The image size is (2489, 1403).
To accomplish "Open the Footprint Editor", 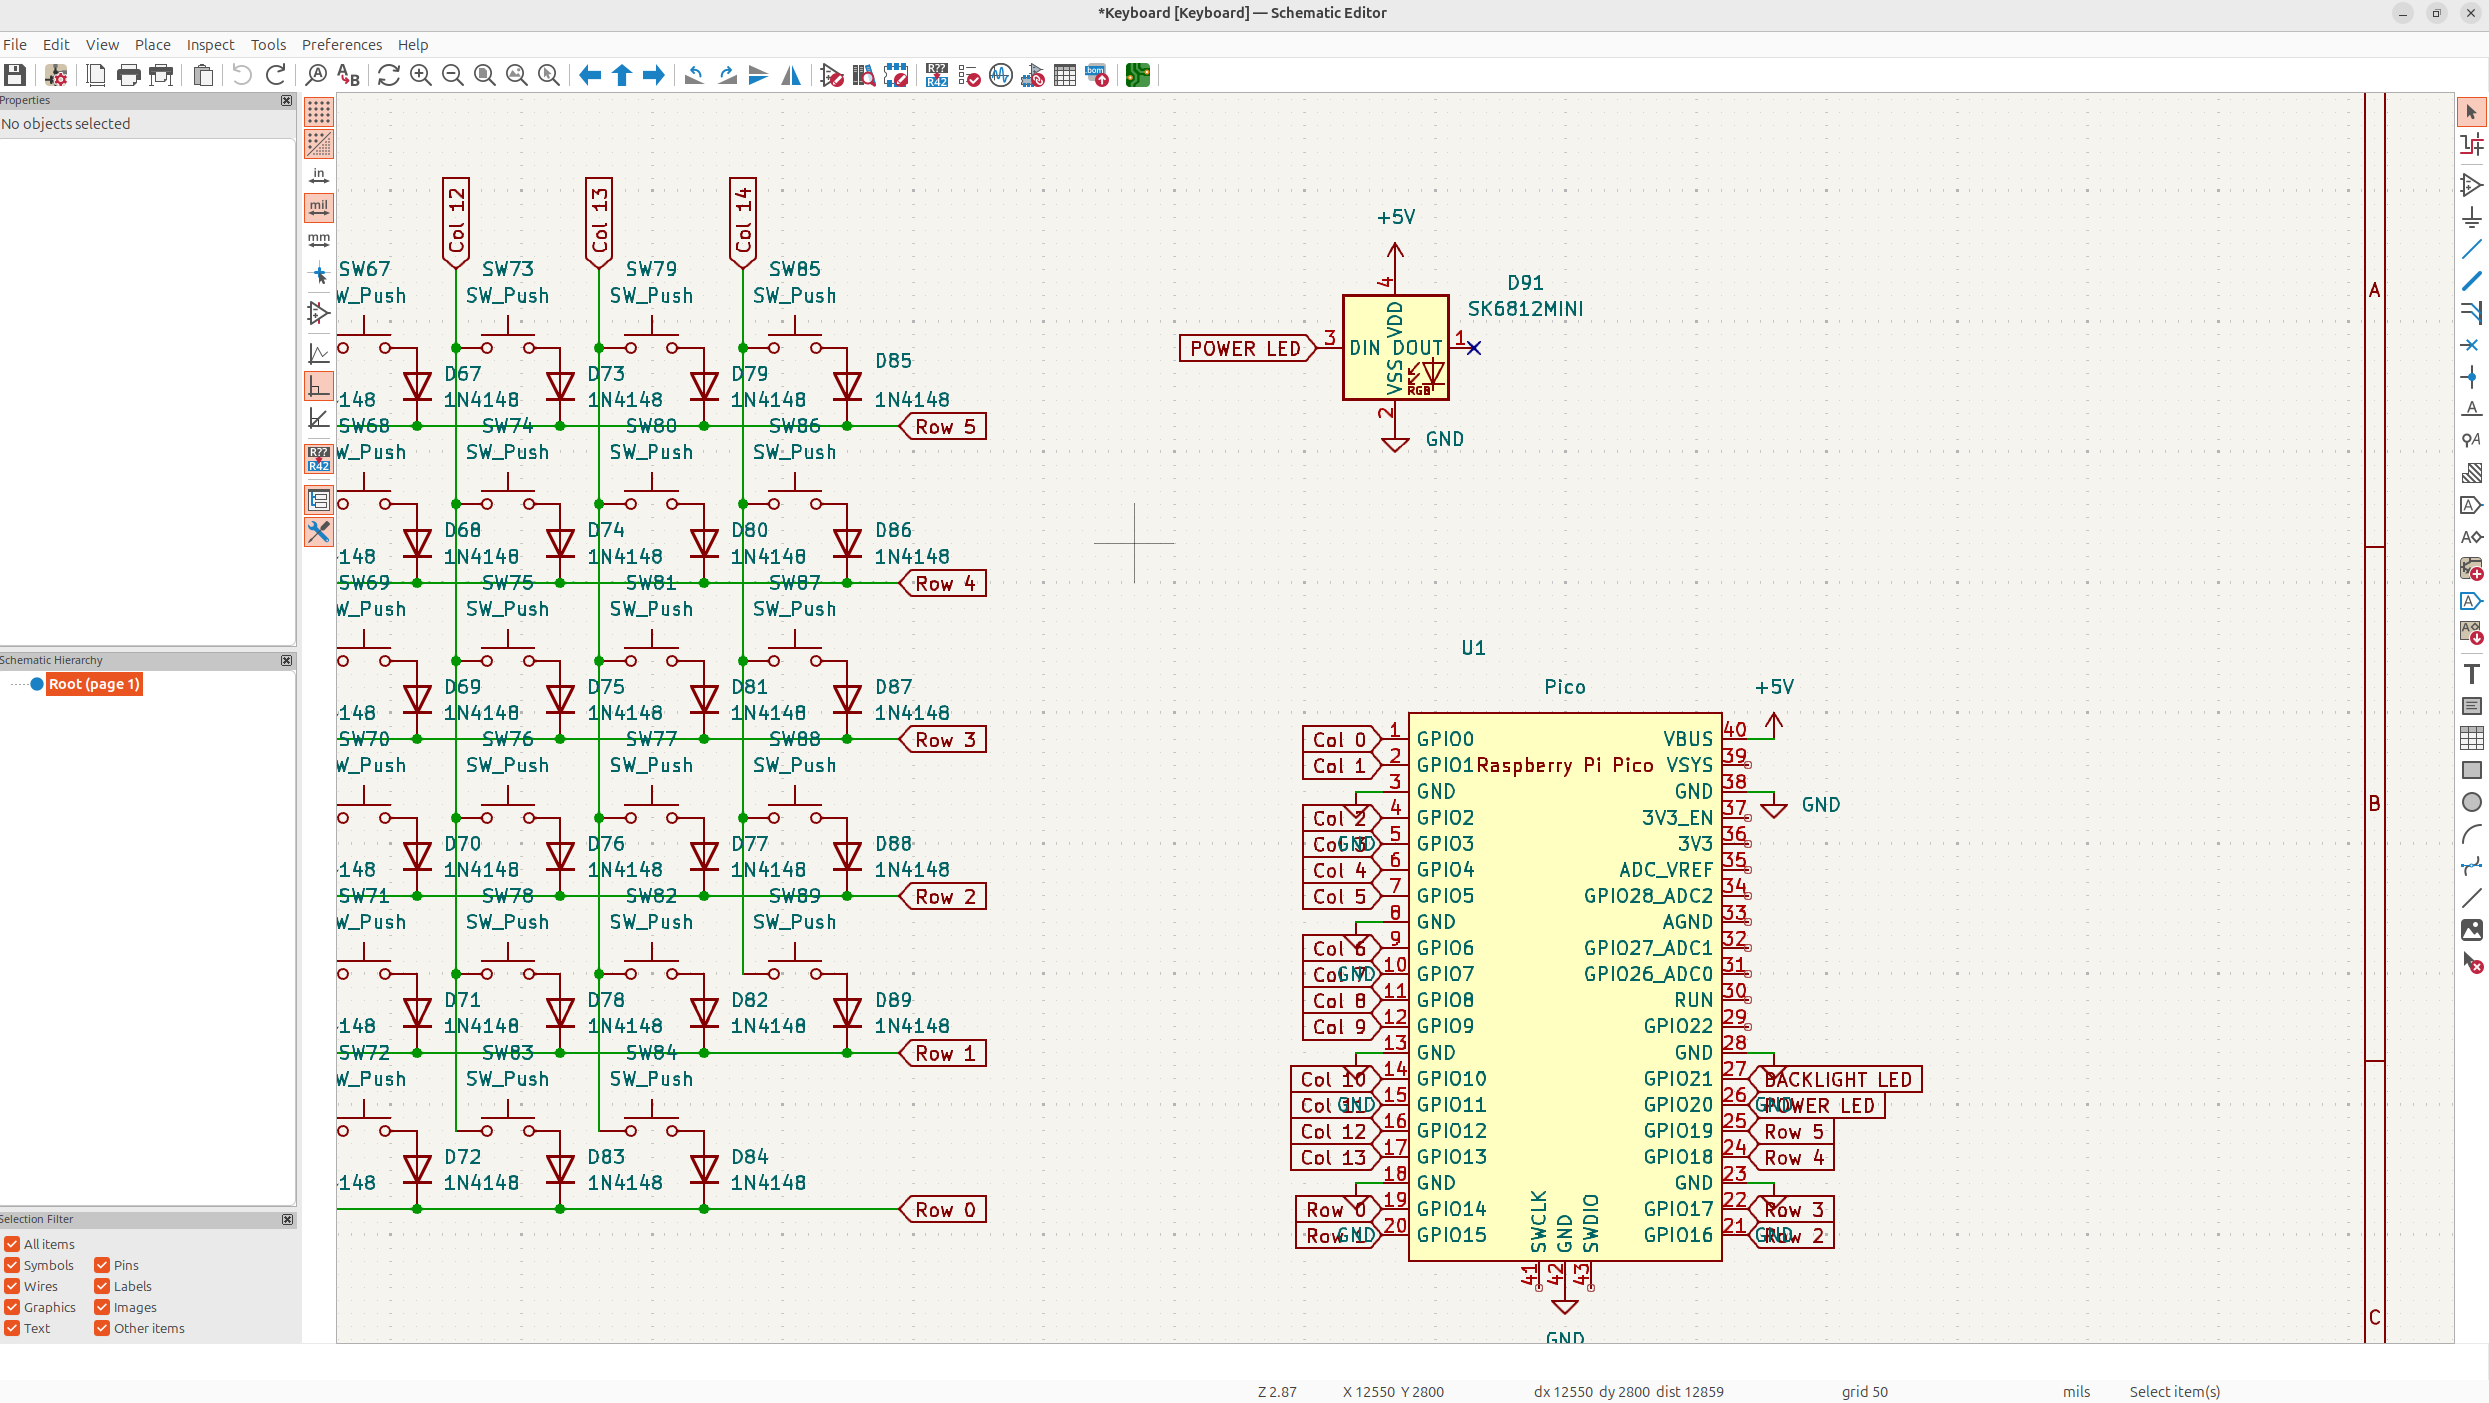I will pyautogui.click(x=896, y=75).
